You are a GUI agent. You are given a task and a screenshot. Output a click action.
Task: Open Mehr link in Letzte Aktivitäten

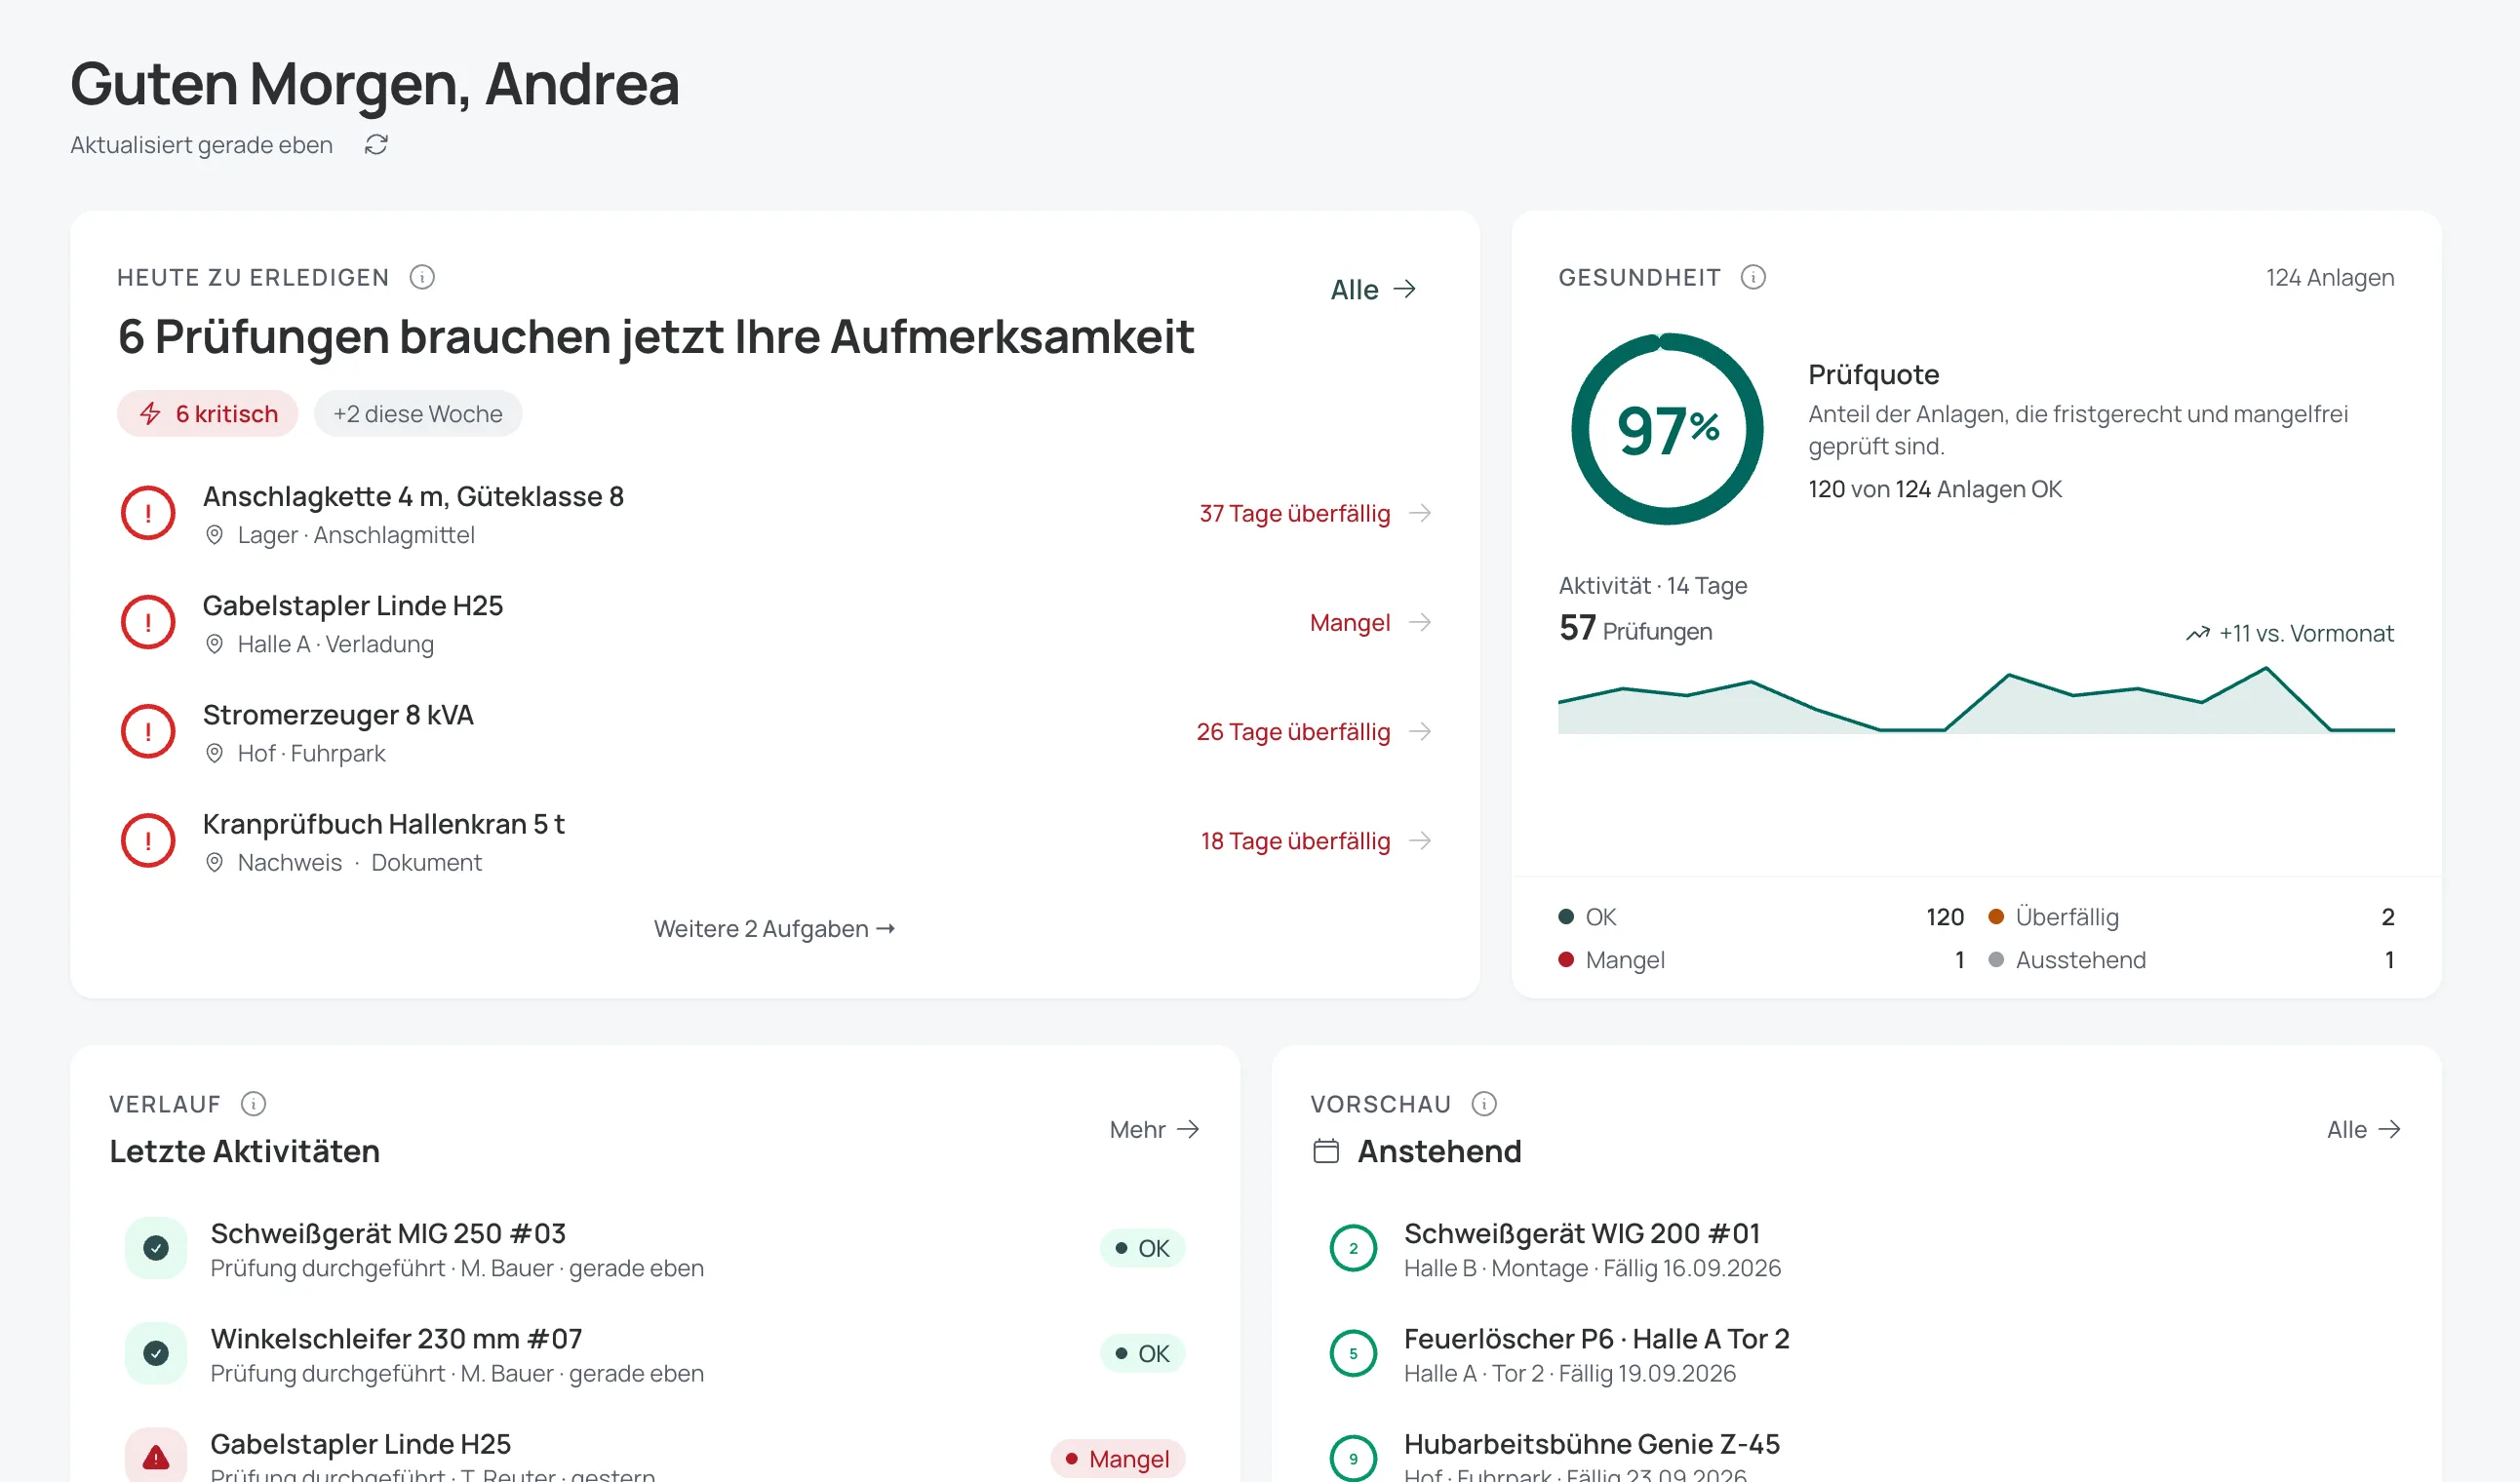1154,1129
